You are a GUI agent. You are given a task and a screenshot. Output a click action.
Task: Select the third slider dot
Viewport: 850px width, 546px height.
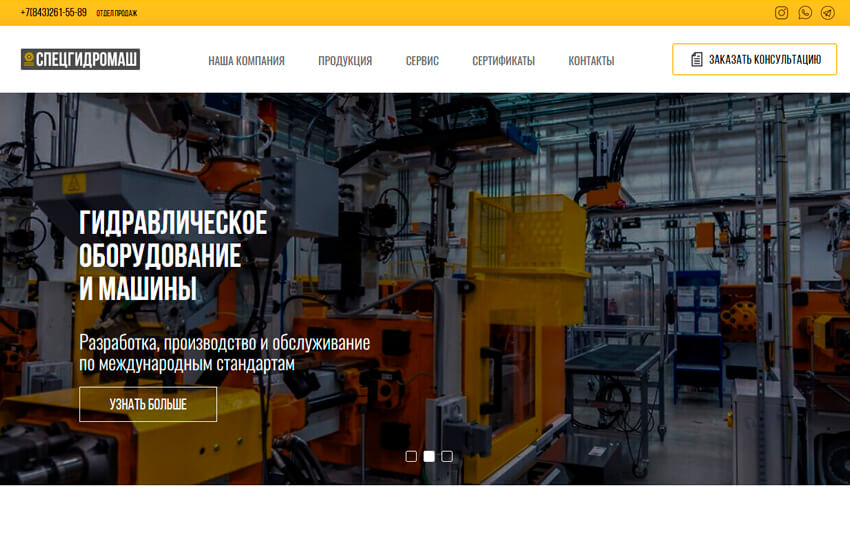pos(447,457)
